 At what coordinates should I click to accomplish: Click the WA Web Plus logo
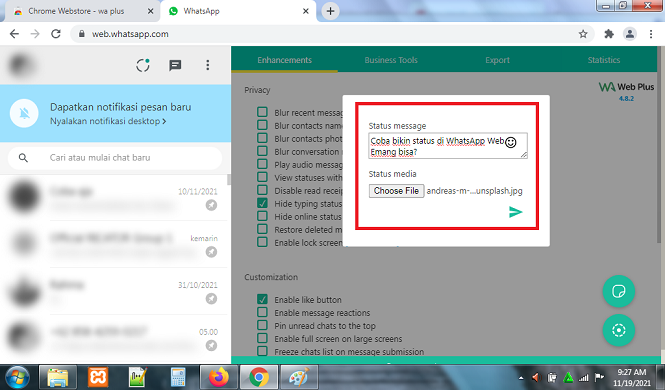[x=626, y=87]
